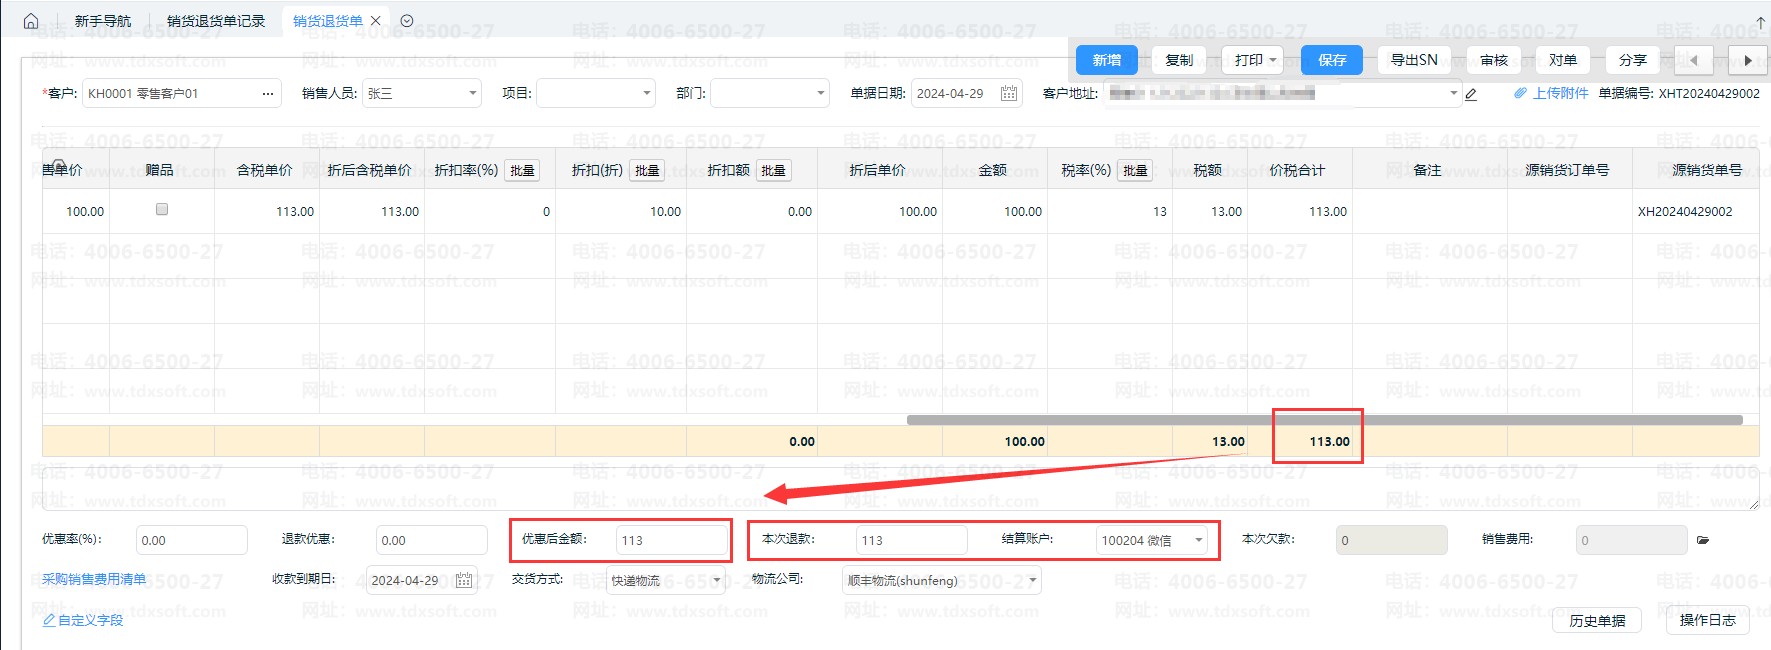Go to next record with right arrow

1747,60
